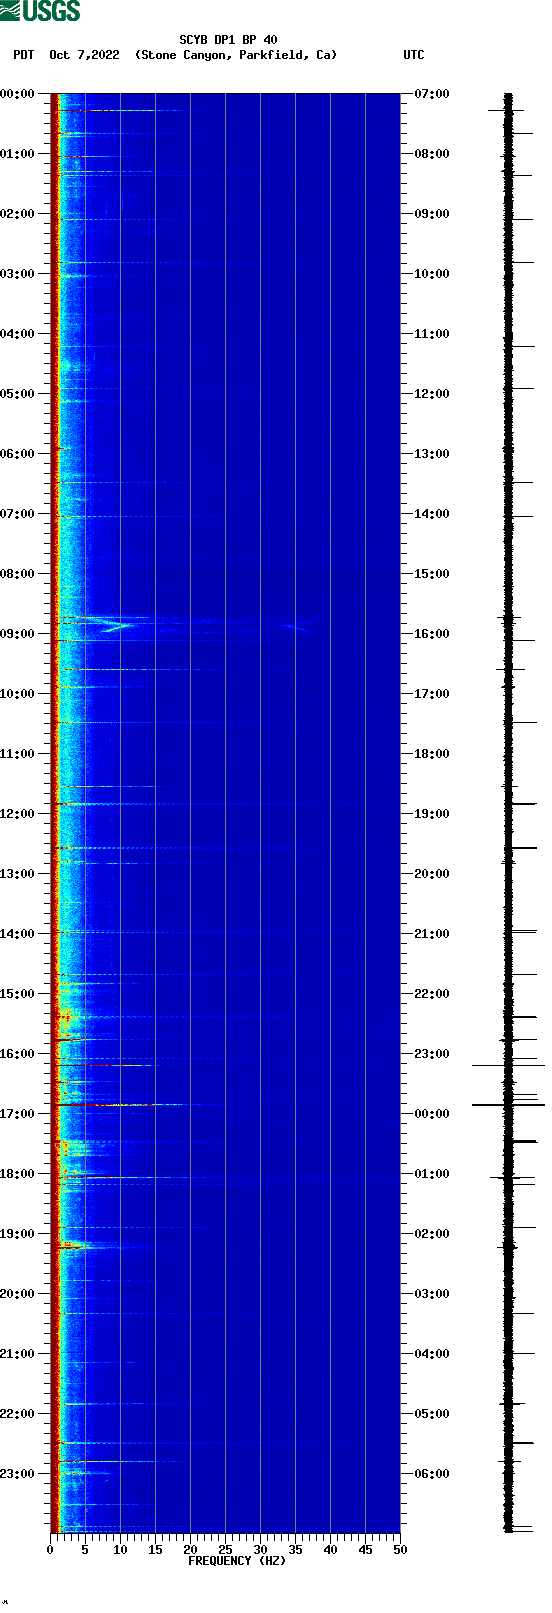Viewport: 552px width, 1613px height.
Task: Click the UTC time label 07:00
Action: pyautogui.click(x=432, y=94)
